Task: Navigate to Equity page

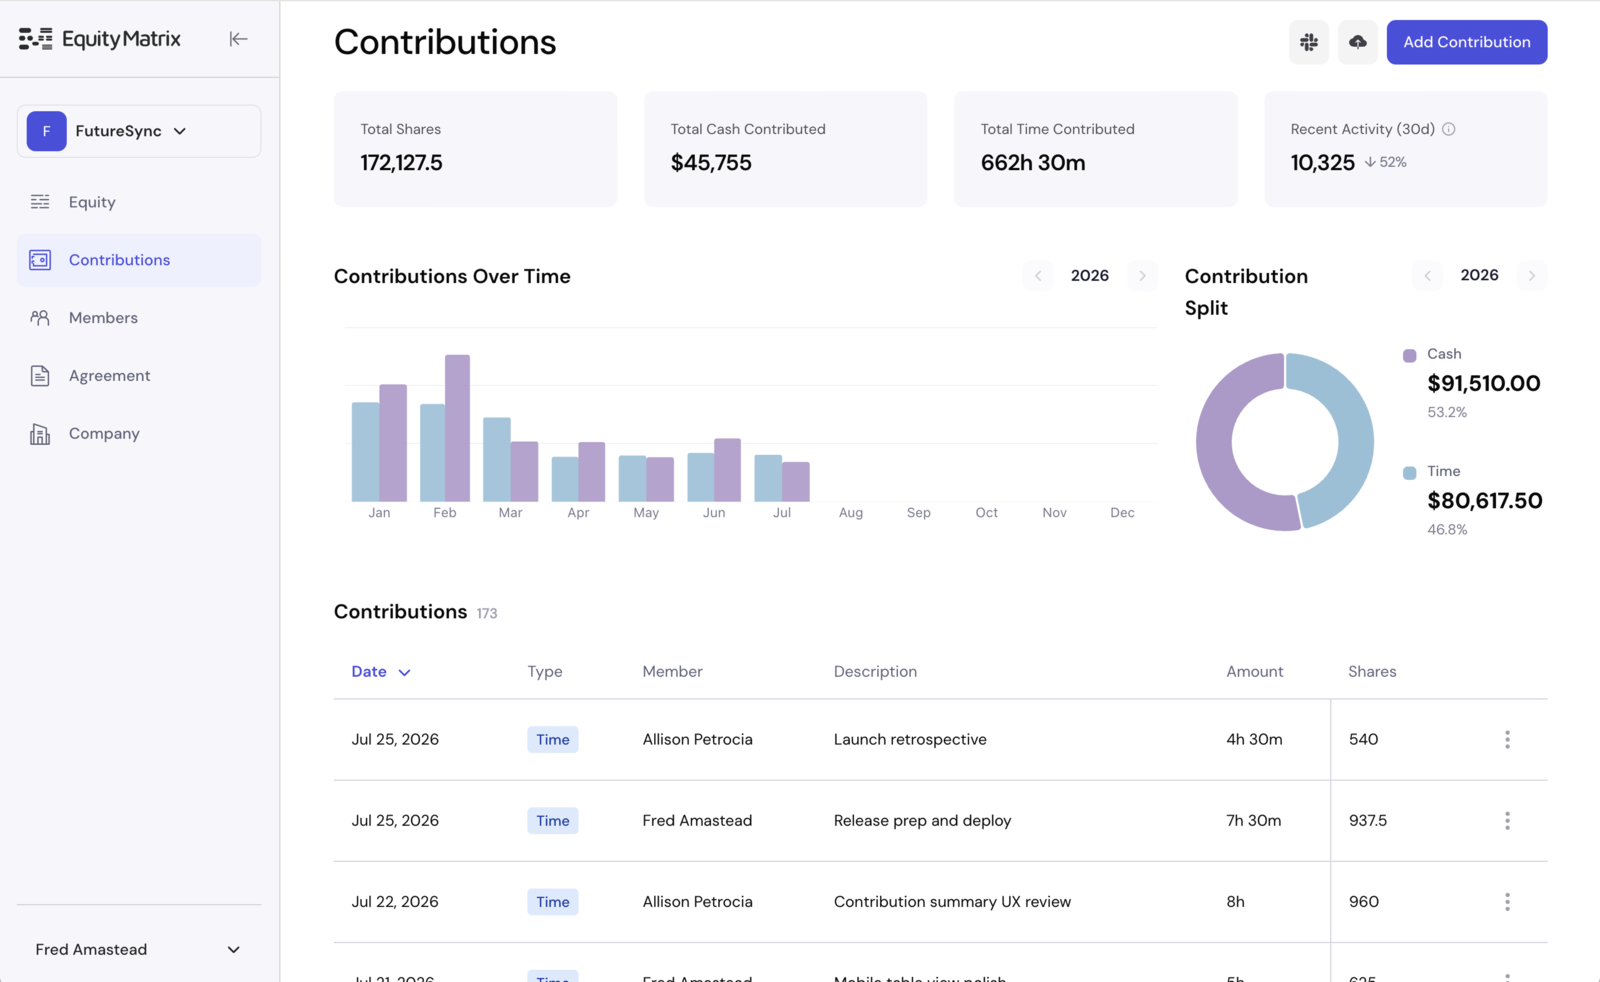Action: tap(139, 202)
